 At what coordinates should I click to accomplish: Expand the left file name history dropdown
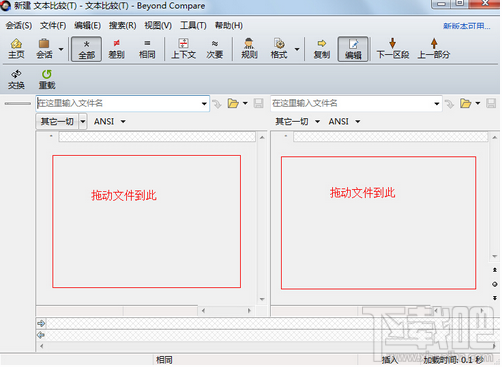[204, 104]
